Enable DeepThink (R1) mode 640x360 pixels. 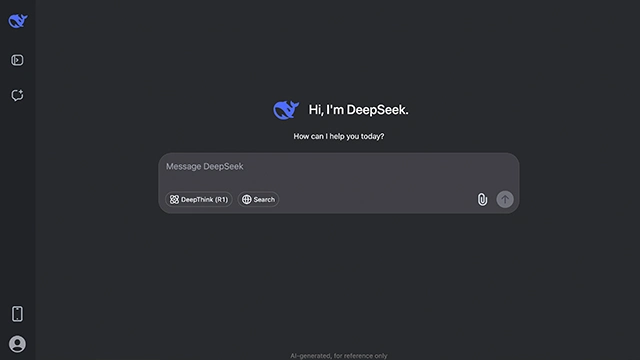coord(199,199)
